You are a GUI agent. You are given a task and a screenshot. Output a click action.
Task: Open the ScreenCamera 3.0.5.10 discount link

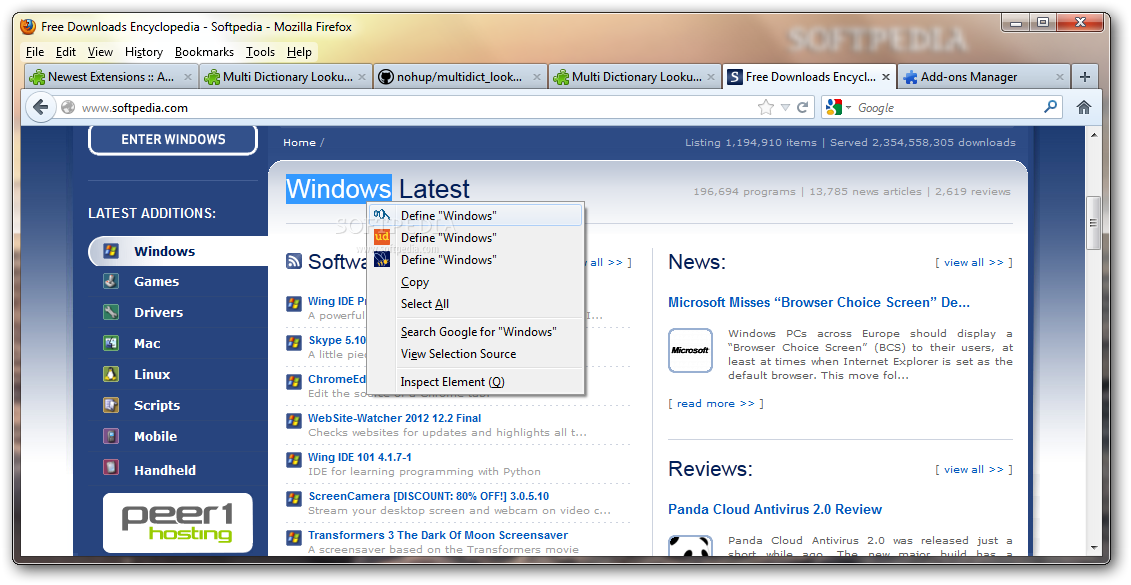tap(428, 496)
